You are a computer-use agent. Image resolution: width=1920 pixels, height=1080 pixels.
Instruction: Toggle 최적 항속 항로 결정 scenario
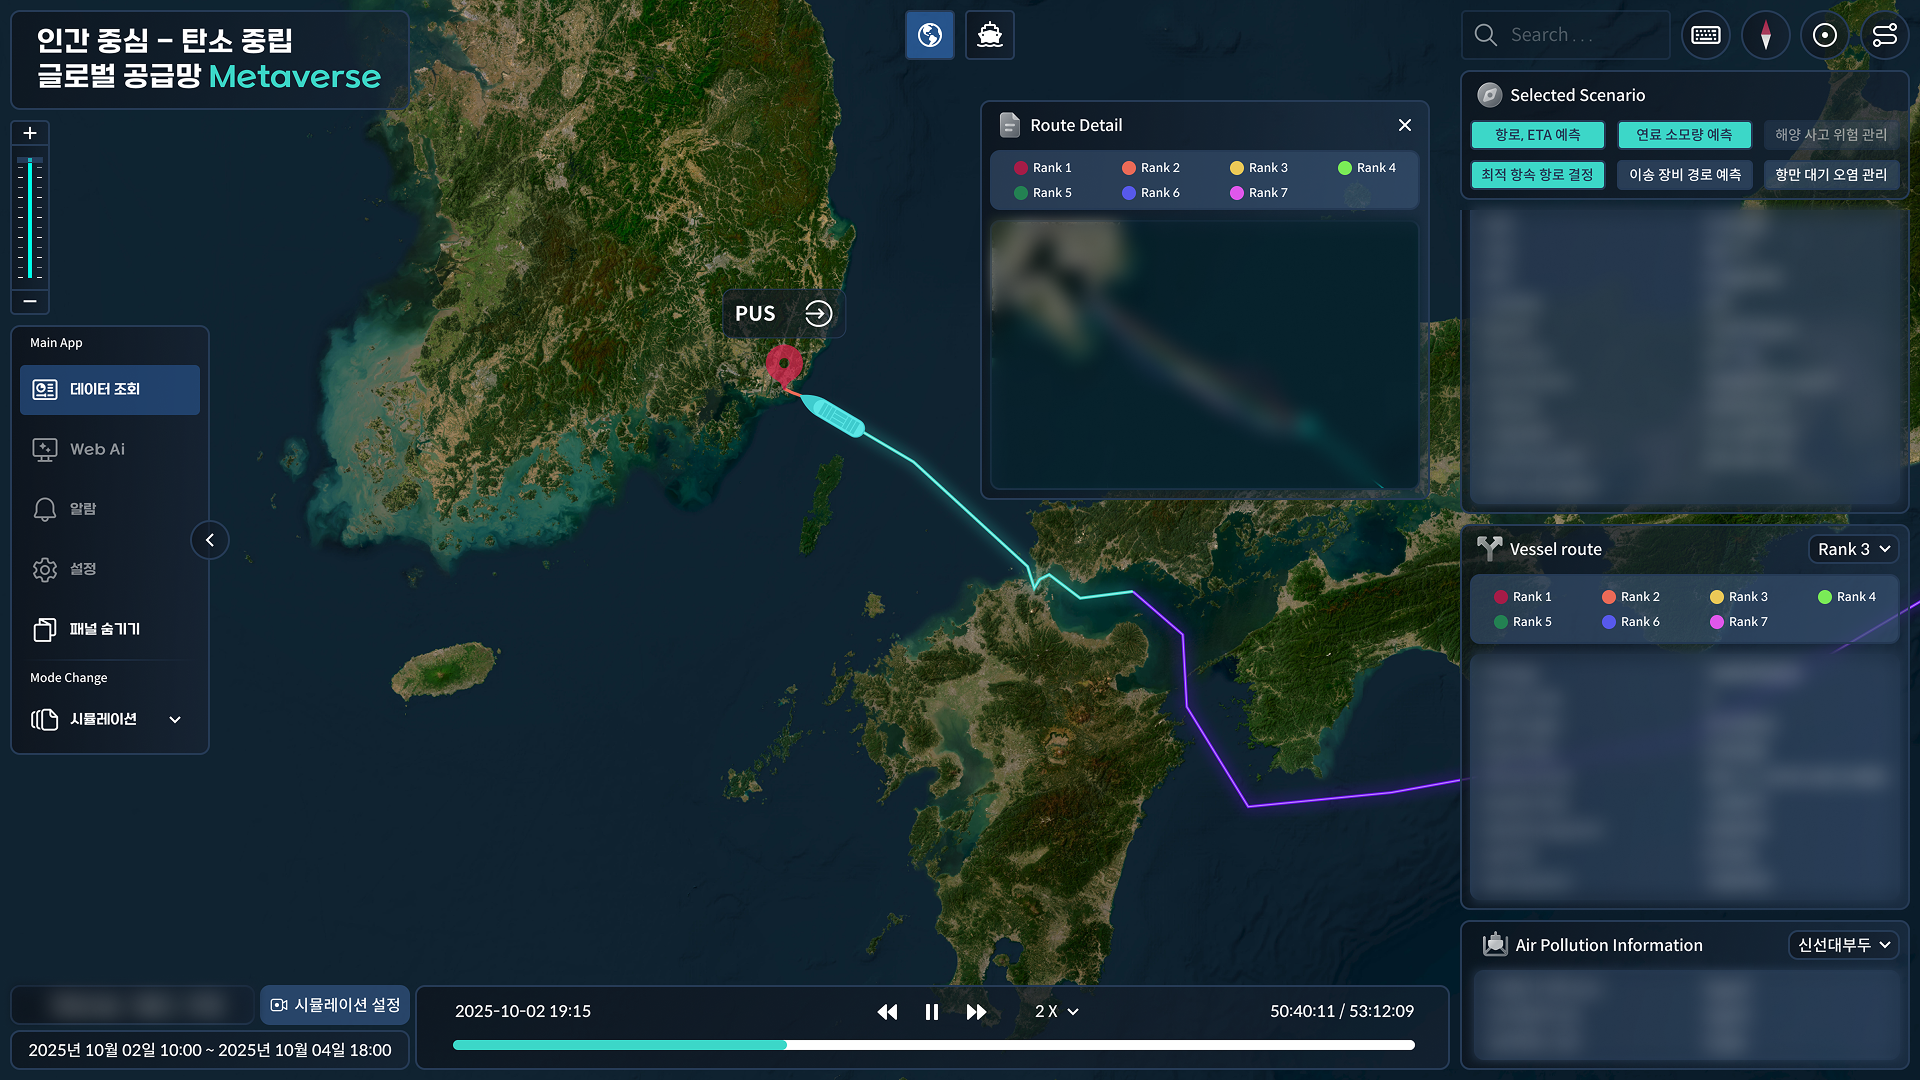(x=1538, y=175)
